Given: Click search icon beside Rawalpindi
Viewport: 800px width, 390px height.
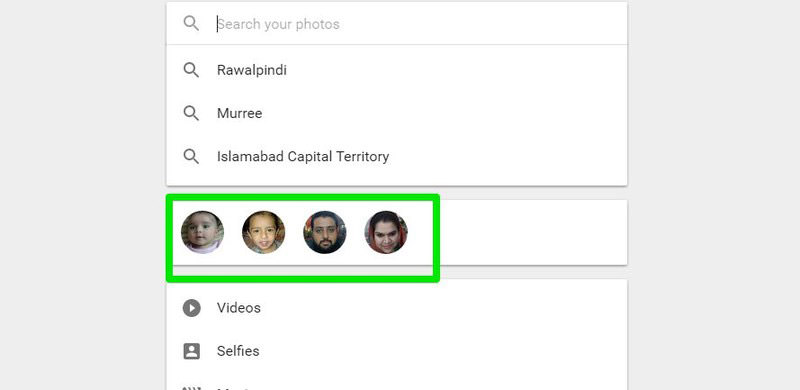Looking at the screenshot, I should (191, 70).
